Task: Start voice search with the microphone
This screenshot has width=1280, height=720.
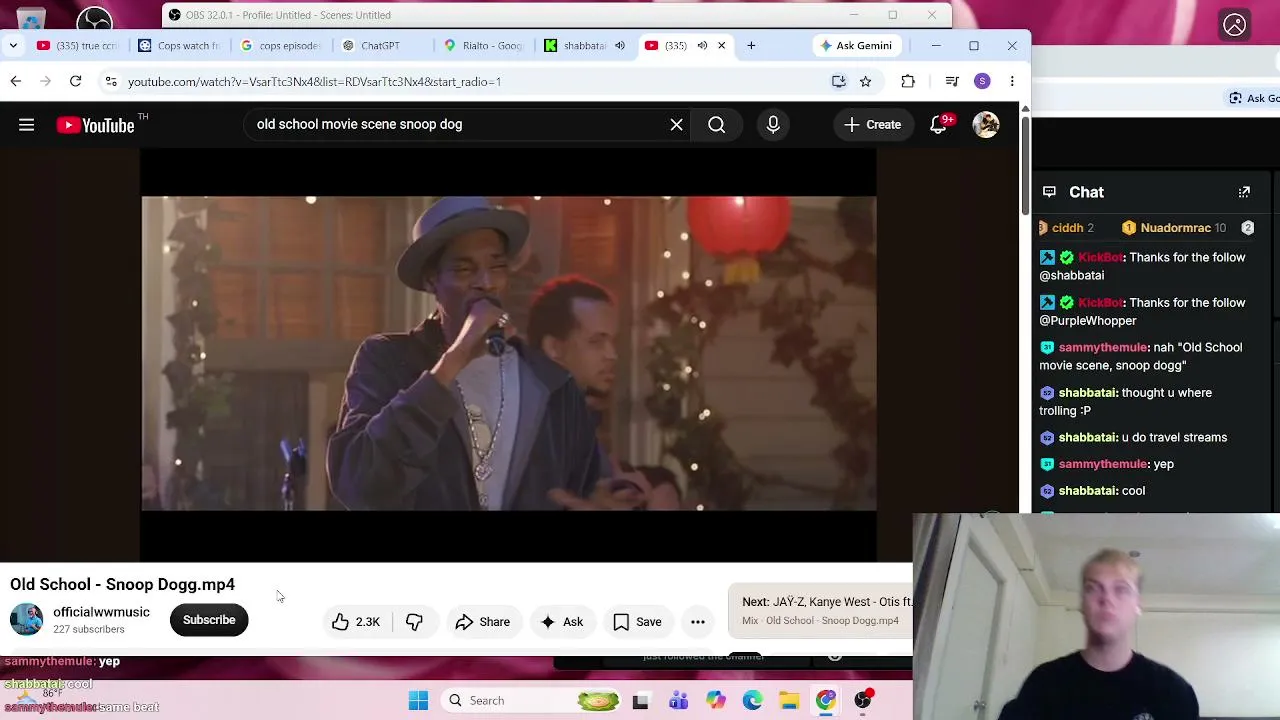Action: coord(773,125)
